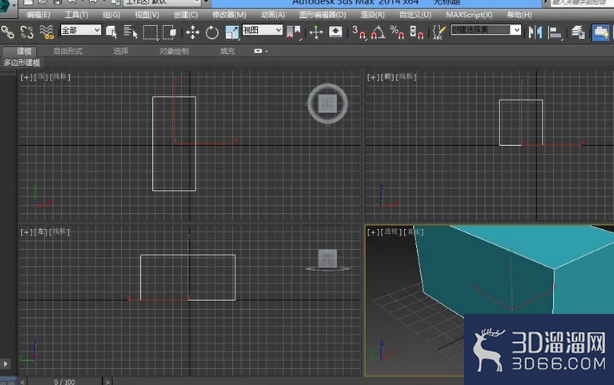Open the 创建(C) menu
Viewport: 614px width, 385px height.
point(185,15)
